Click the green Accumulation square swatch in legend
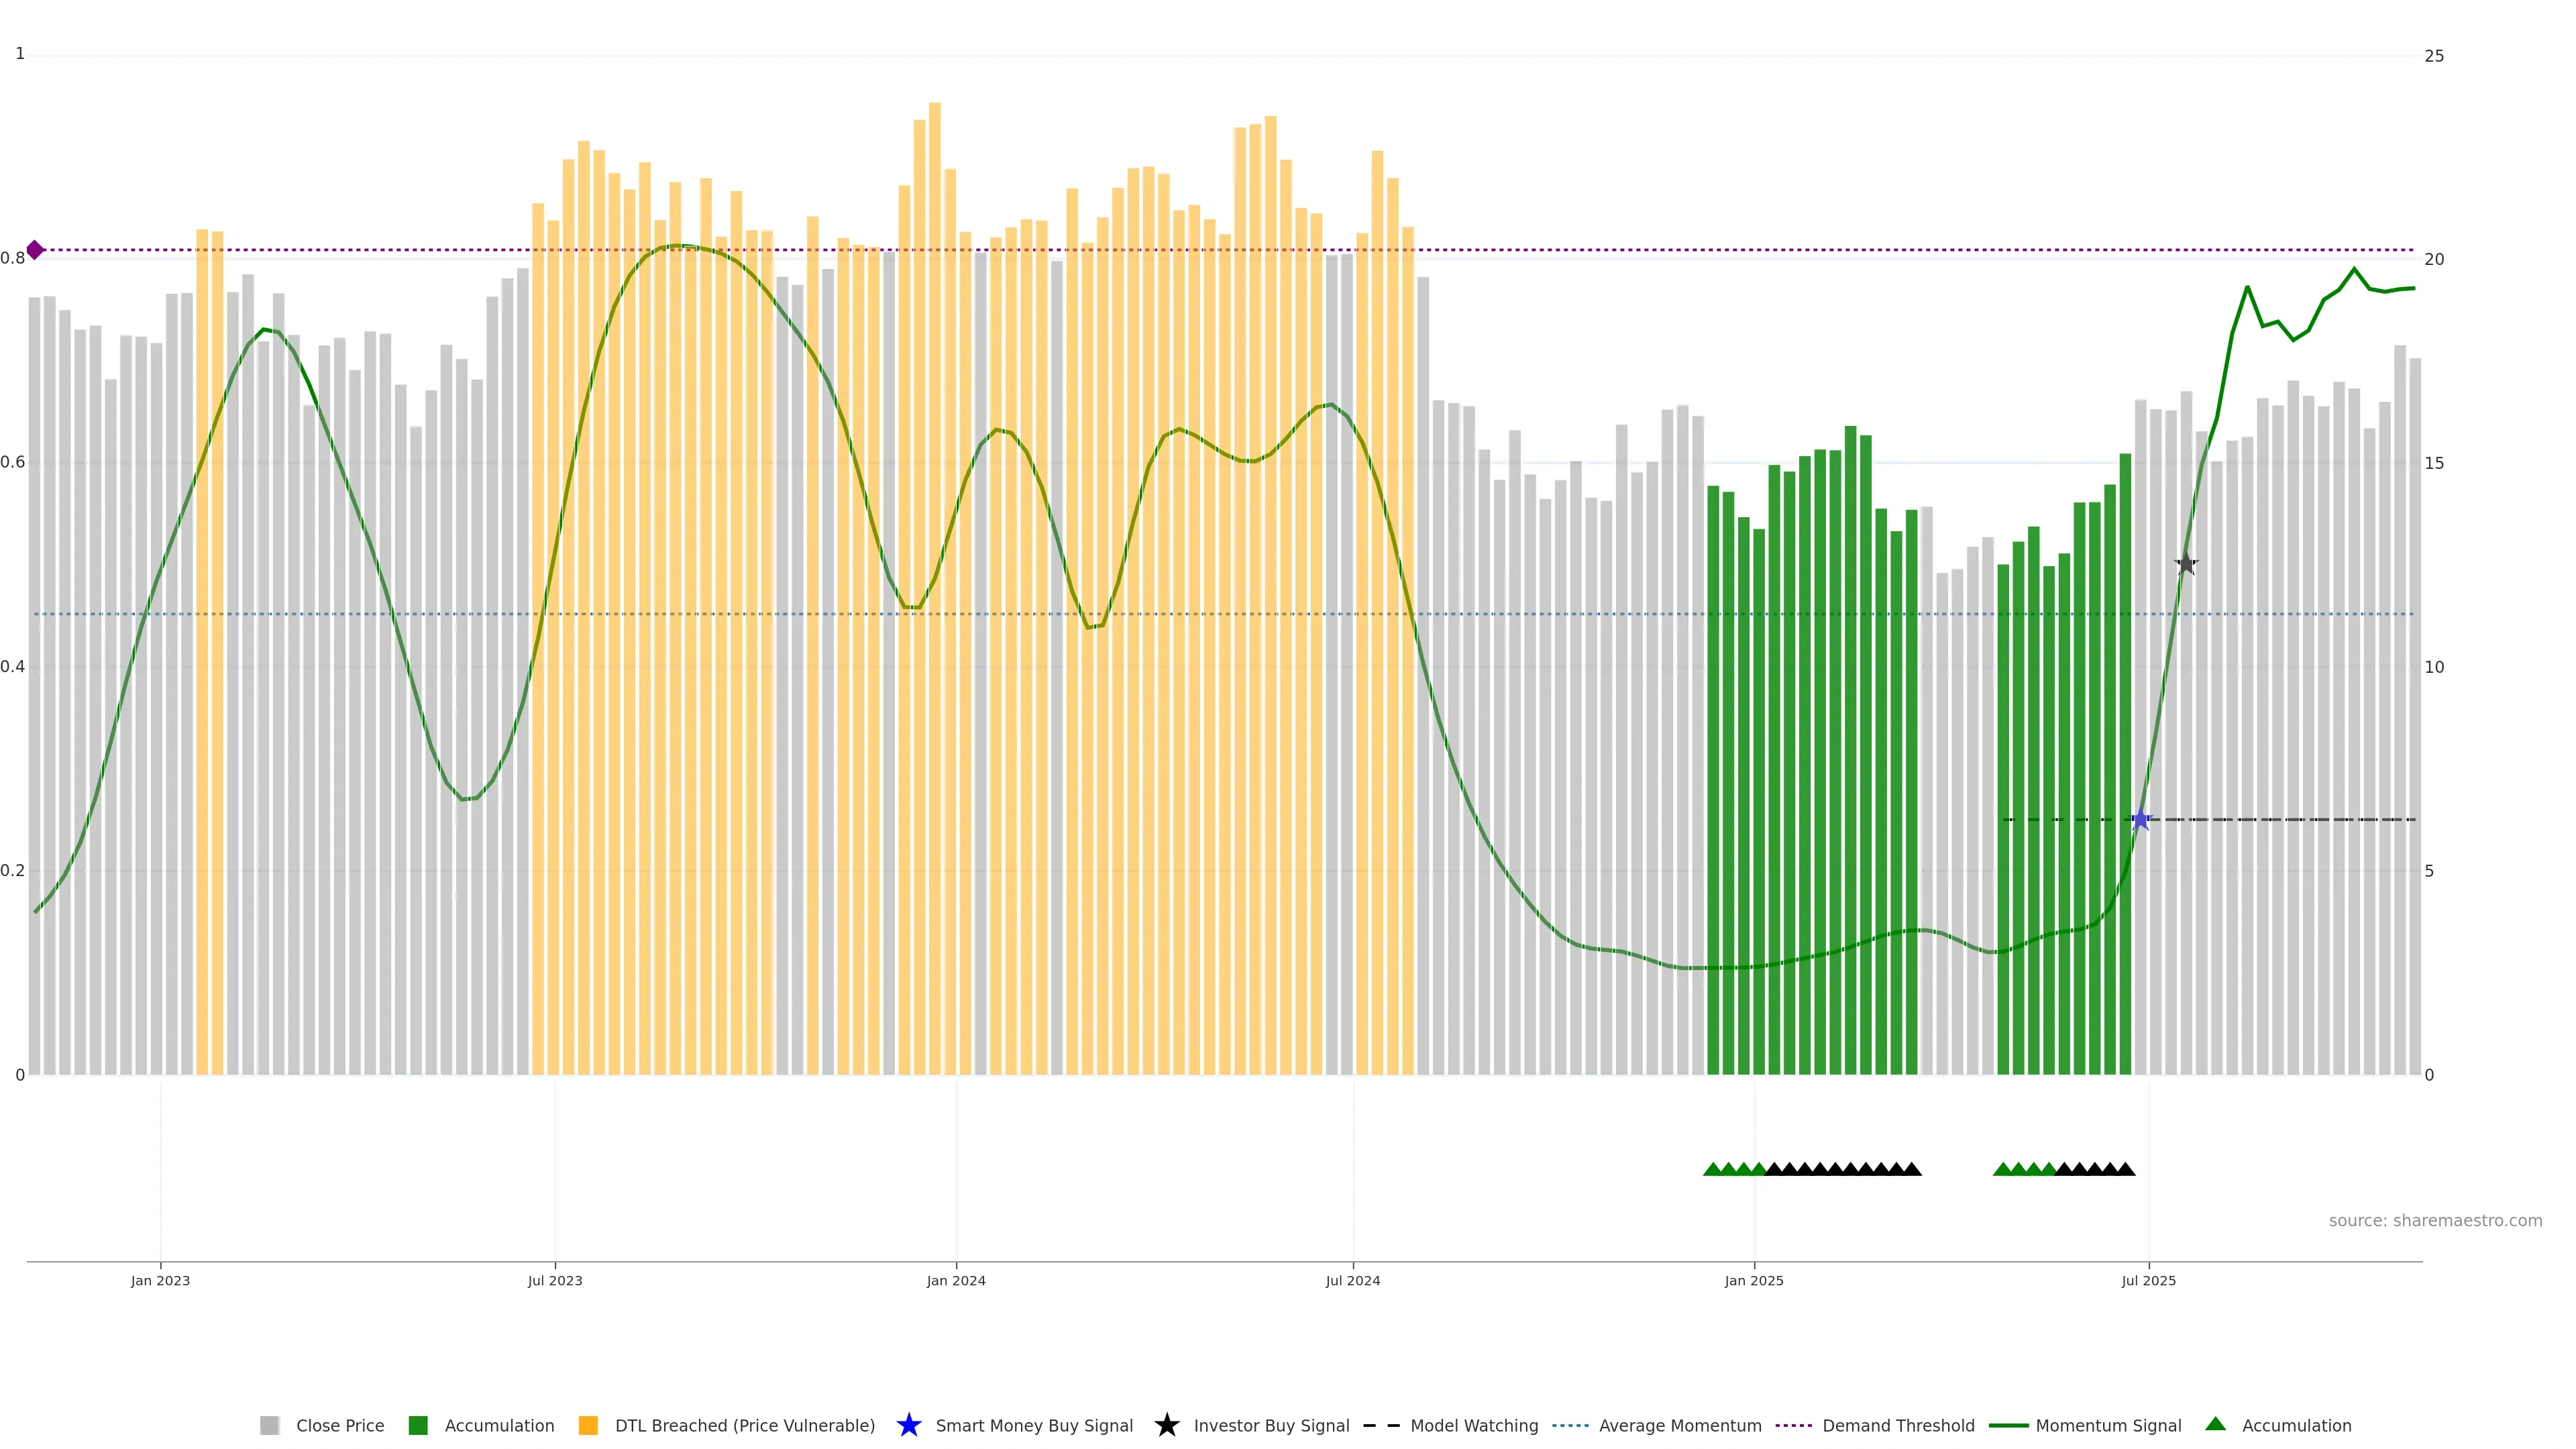This screenshot has width=2576, height=1449. tap(418, 1425)
